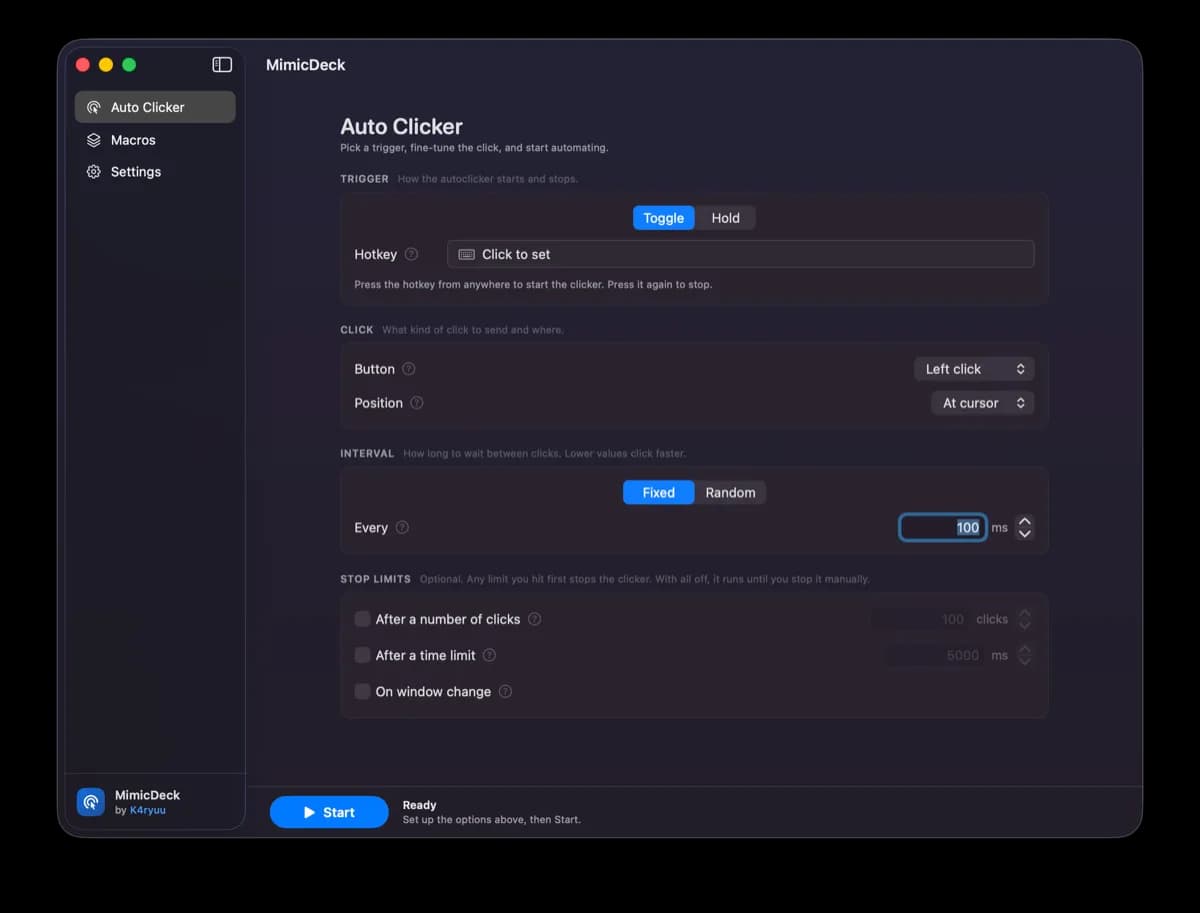Click the Every interval 100 input field
Image resolution: width=1200 pixels, height=913 pixels.
point(943,527)
